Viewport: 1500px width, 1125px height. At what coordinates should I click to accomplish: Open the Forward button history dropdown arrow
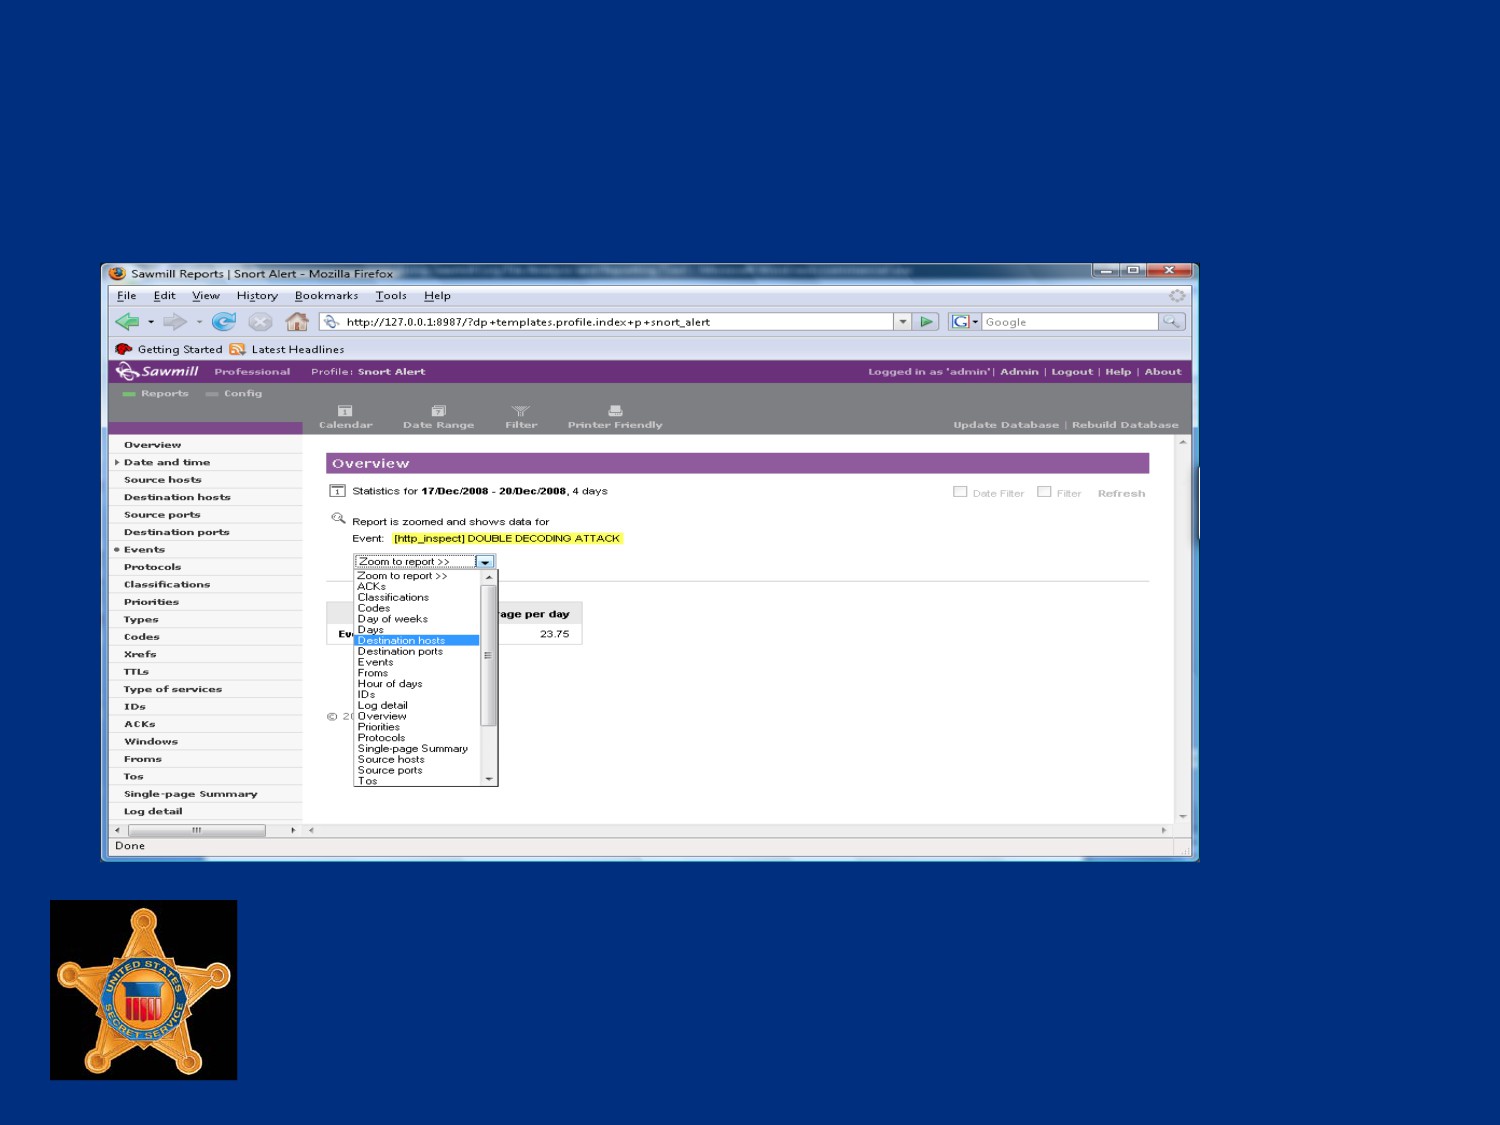coord(199,322)
